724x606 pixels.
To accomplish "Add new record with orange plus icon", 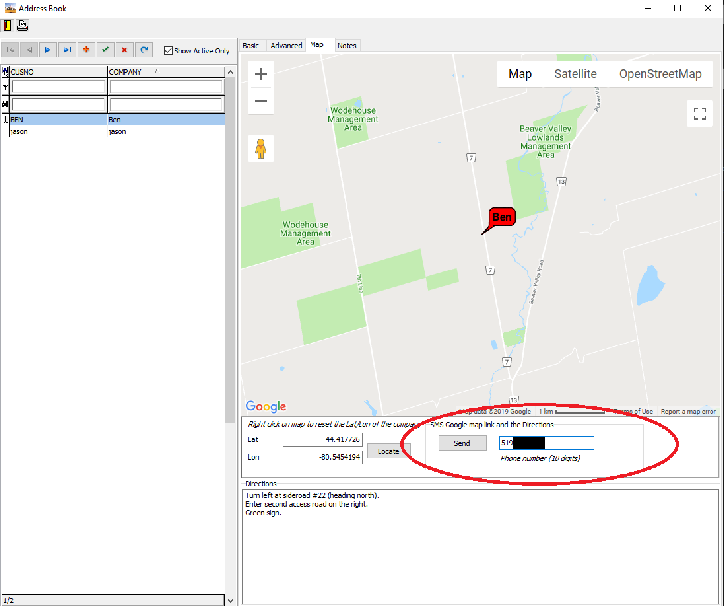I will [x=86, y=50].
